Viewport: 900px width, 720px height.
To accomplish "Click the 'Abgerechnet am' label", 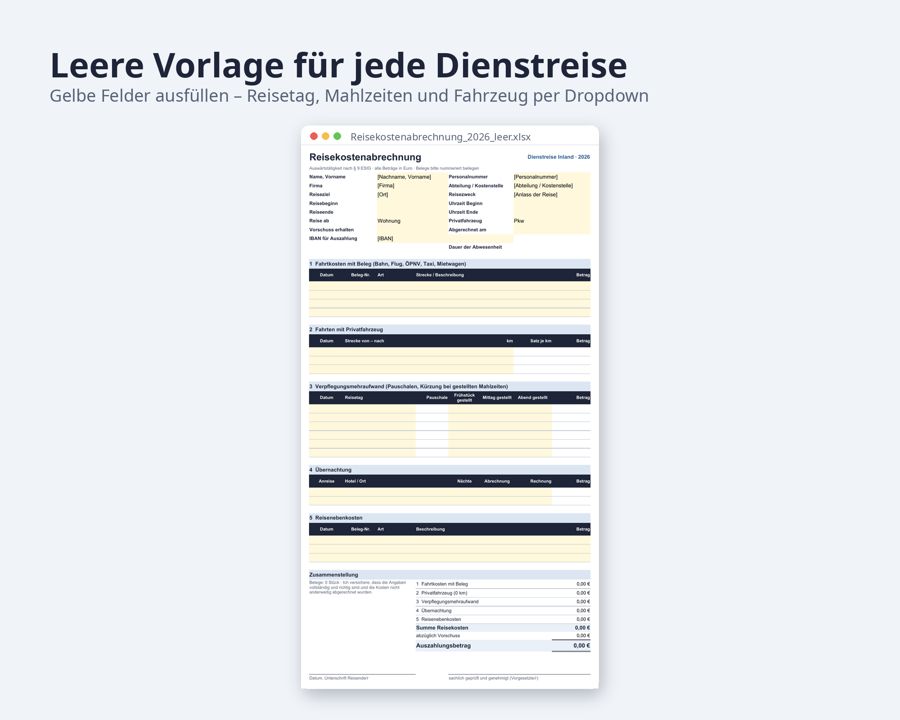I will (467, 230).
